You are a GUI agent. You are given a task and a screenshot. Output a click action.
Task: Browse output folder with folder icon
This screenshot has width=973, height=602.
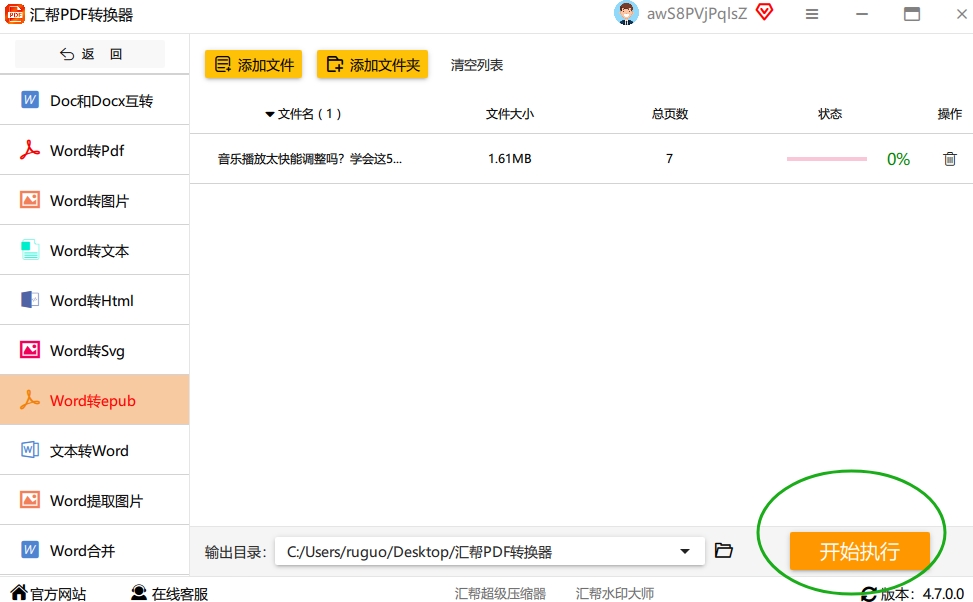724,550
